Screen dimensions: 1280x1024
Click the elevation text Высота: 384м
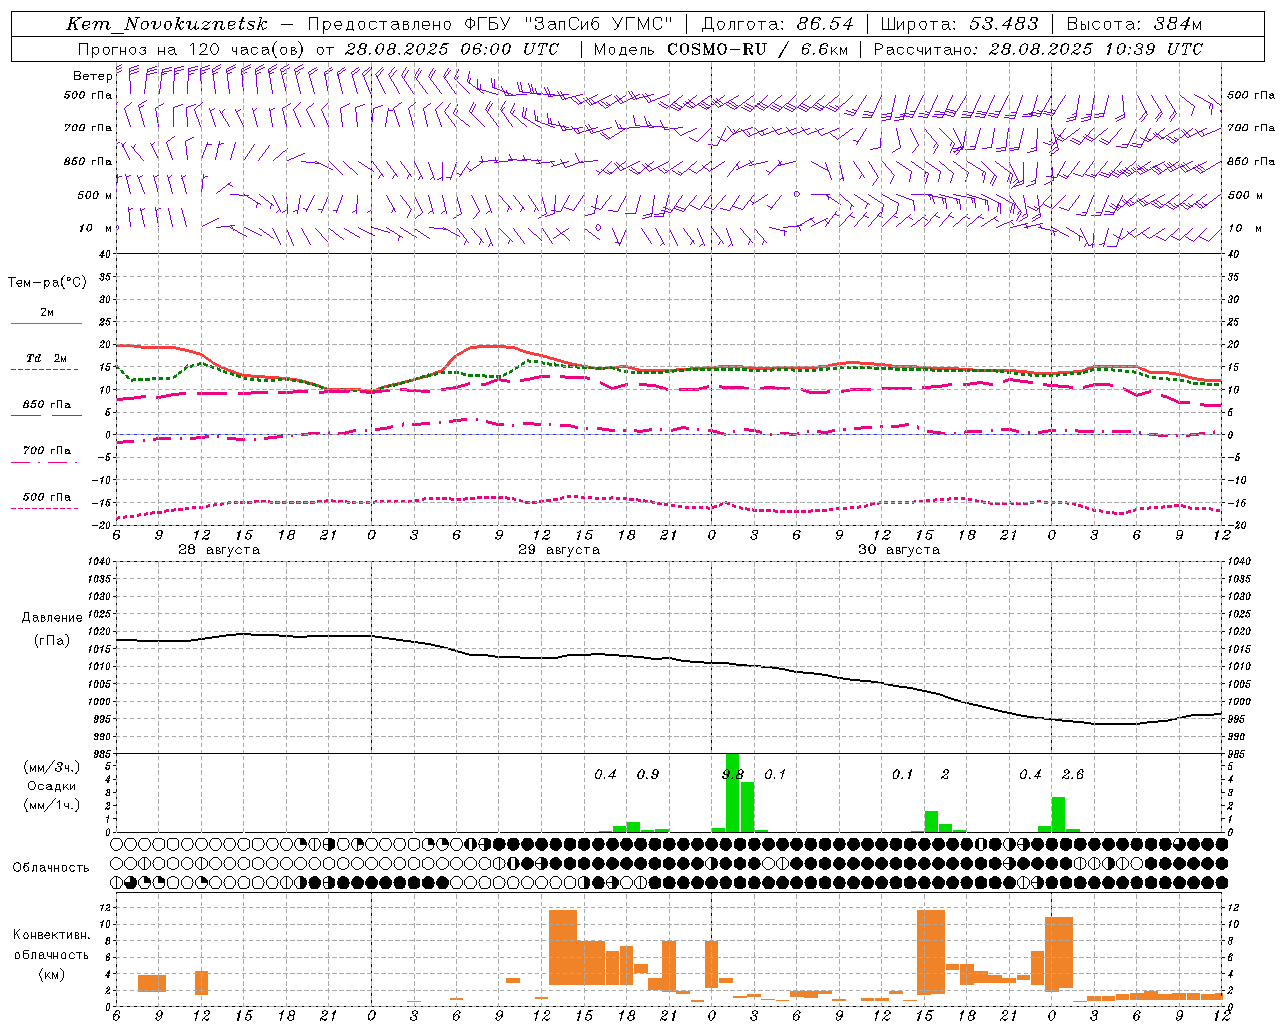1134,24
